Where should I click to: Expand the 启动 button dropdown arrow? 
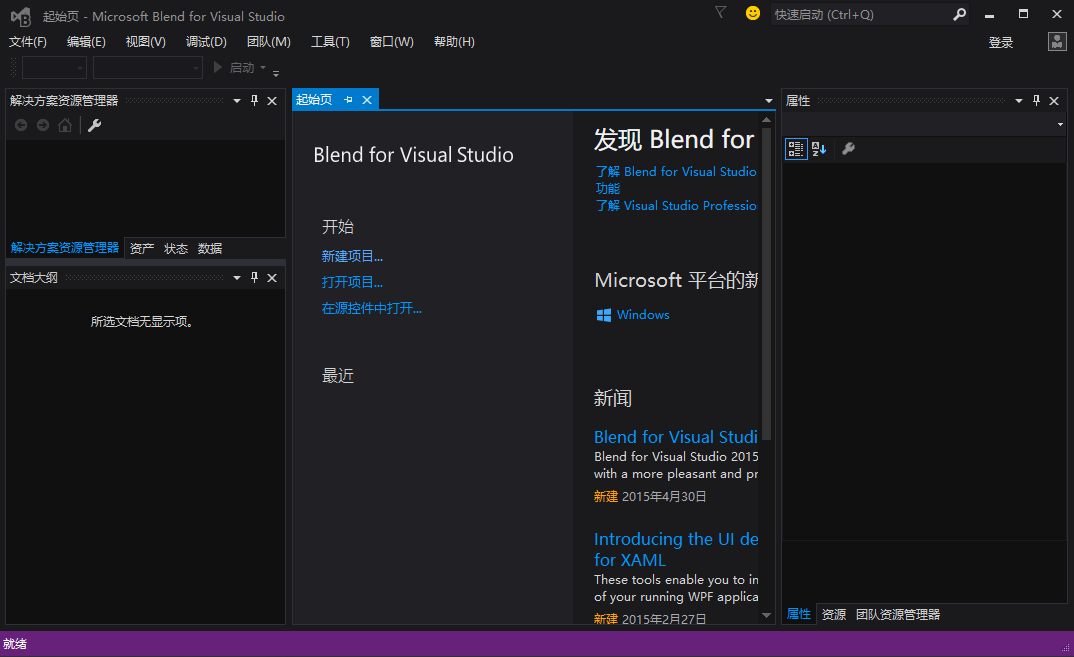coord(263,67)
